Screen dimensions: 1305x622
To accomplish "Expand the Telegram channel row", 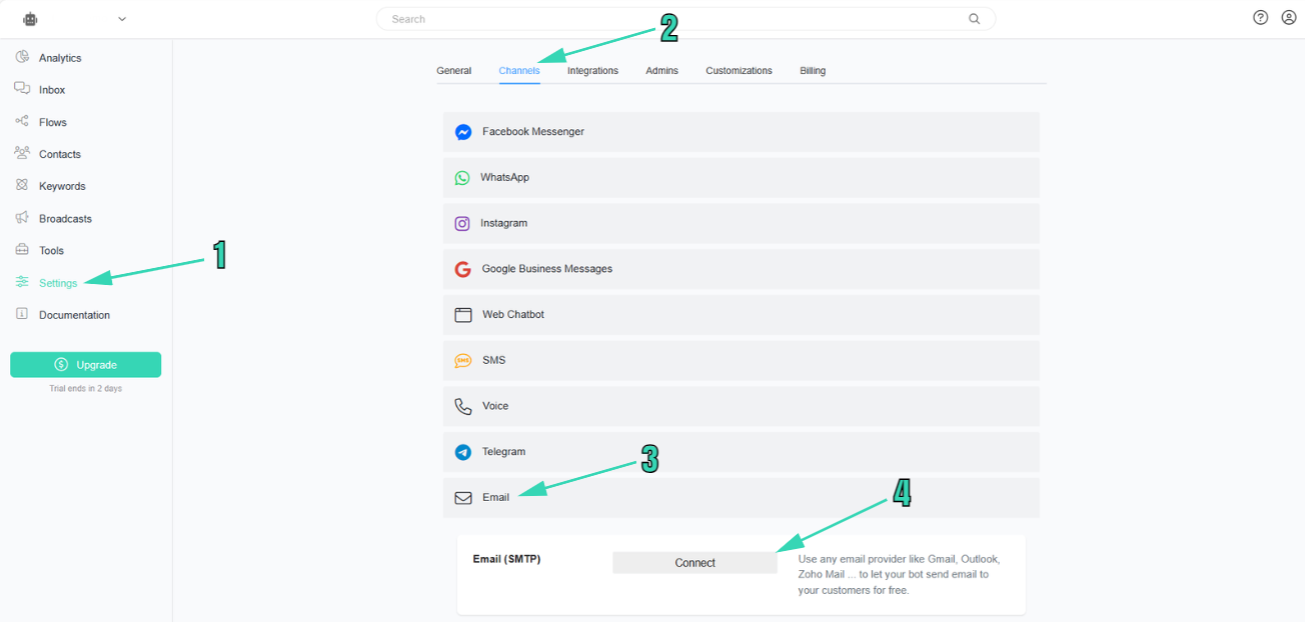I will (741, 452).
